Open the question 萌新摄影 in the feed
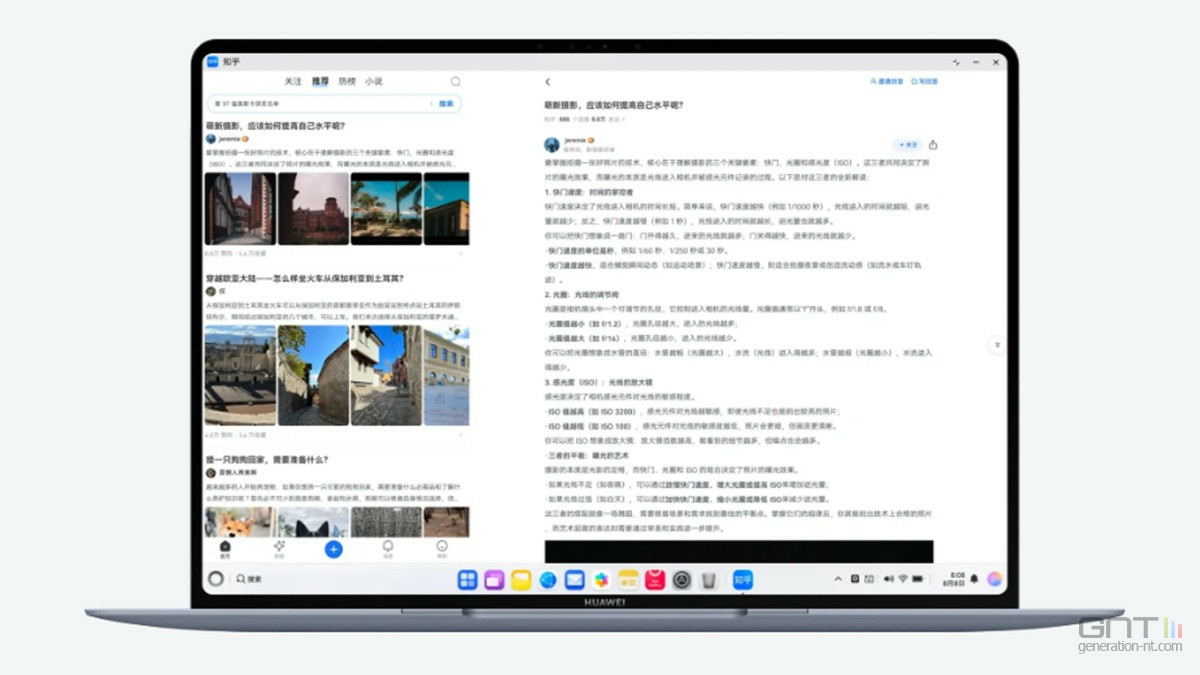This screenshot has width=1200, height=675. 275,126
